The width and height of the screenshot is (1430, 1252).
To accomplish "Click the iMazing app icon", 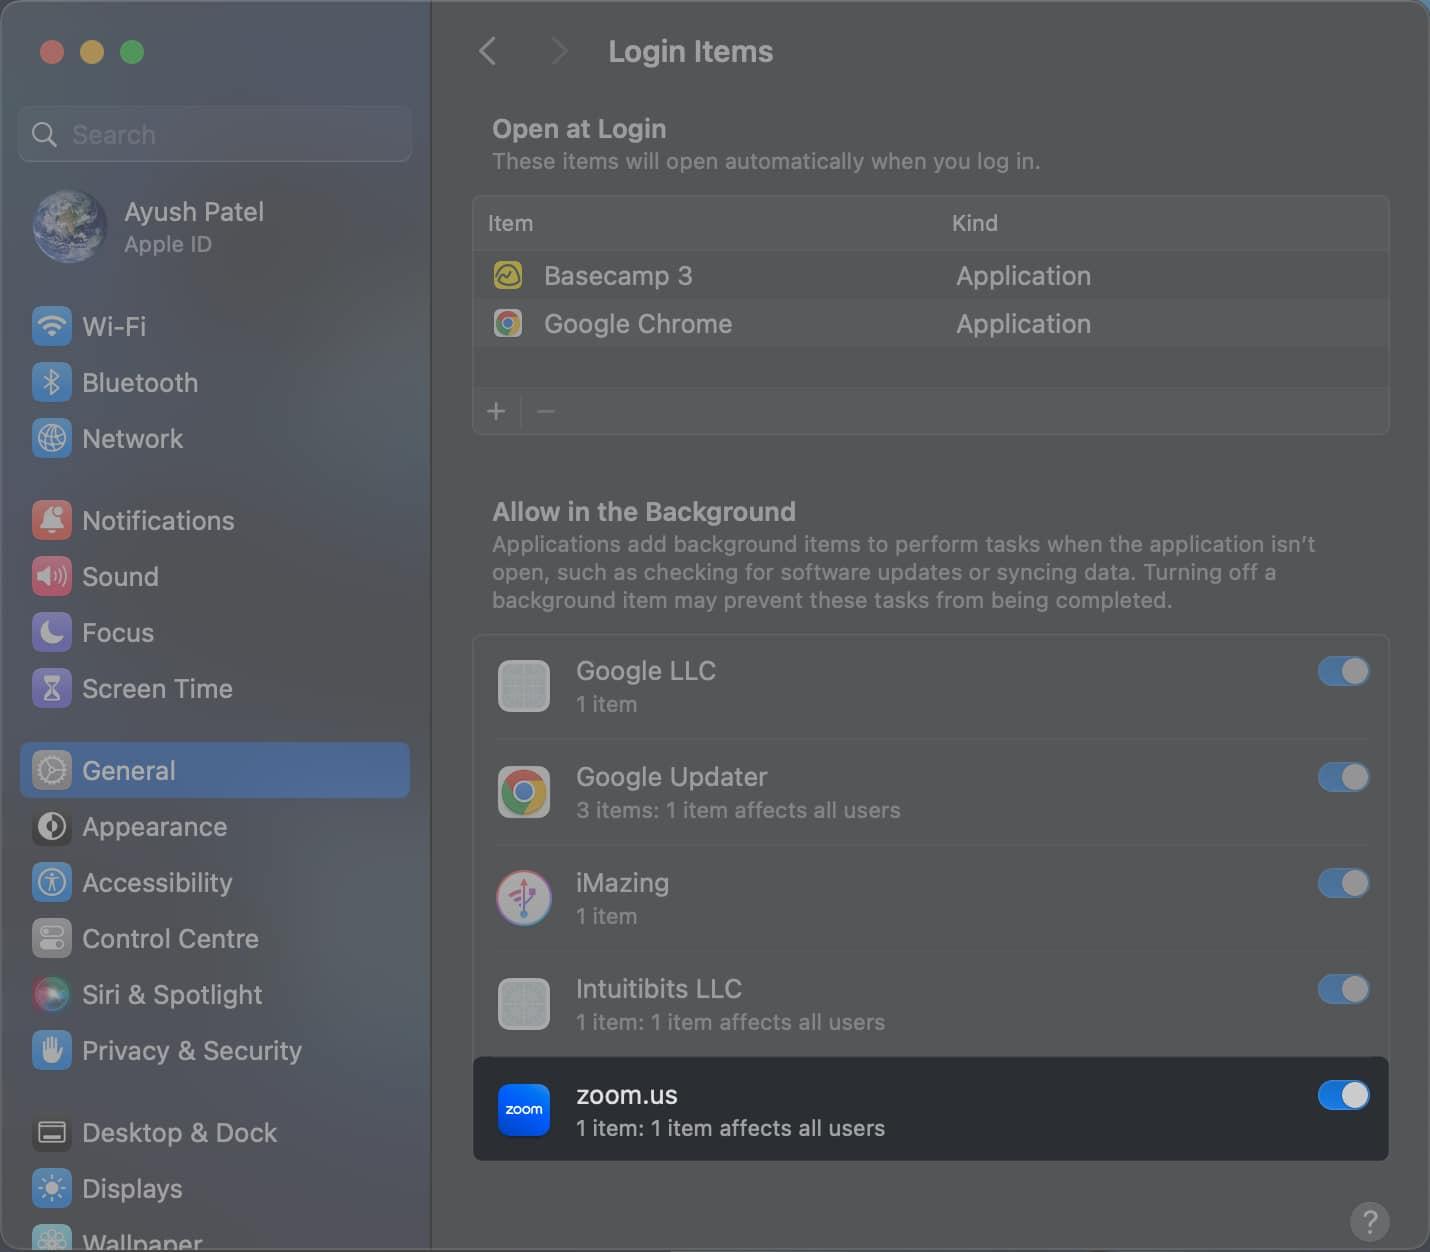I will coord(524,898).
